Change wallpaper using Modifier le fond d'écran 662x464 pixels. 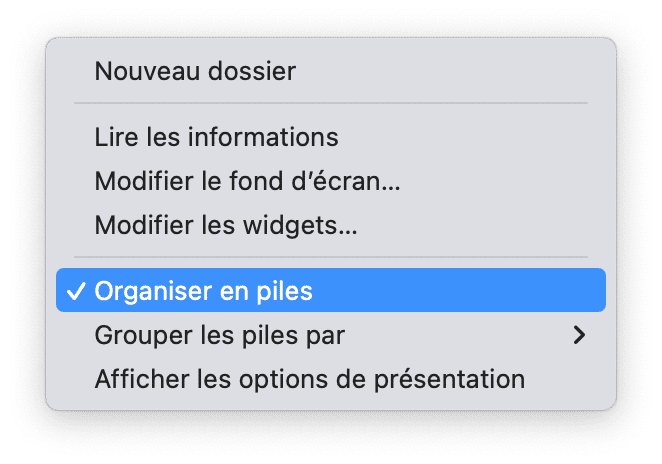click(x=331, y=181)
